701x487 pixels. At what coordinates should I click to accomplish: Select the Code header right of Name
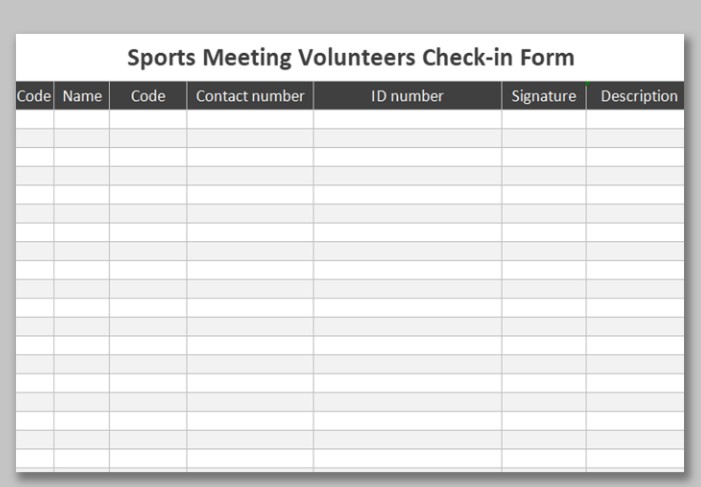tap(148, 96)
